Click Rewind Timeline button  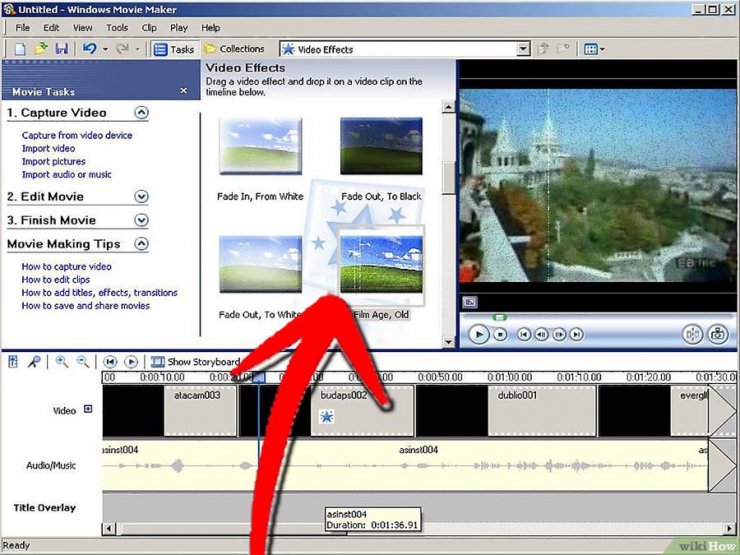pyautogui.click(x=110, y=362)
